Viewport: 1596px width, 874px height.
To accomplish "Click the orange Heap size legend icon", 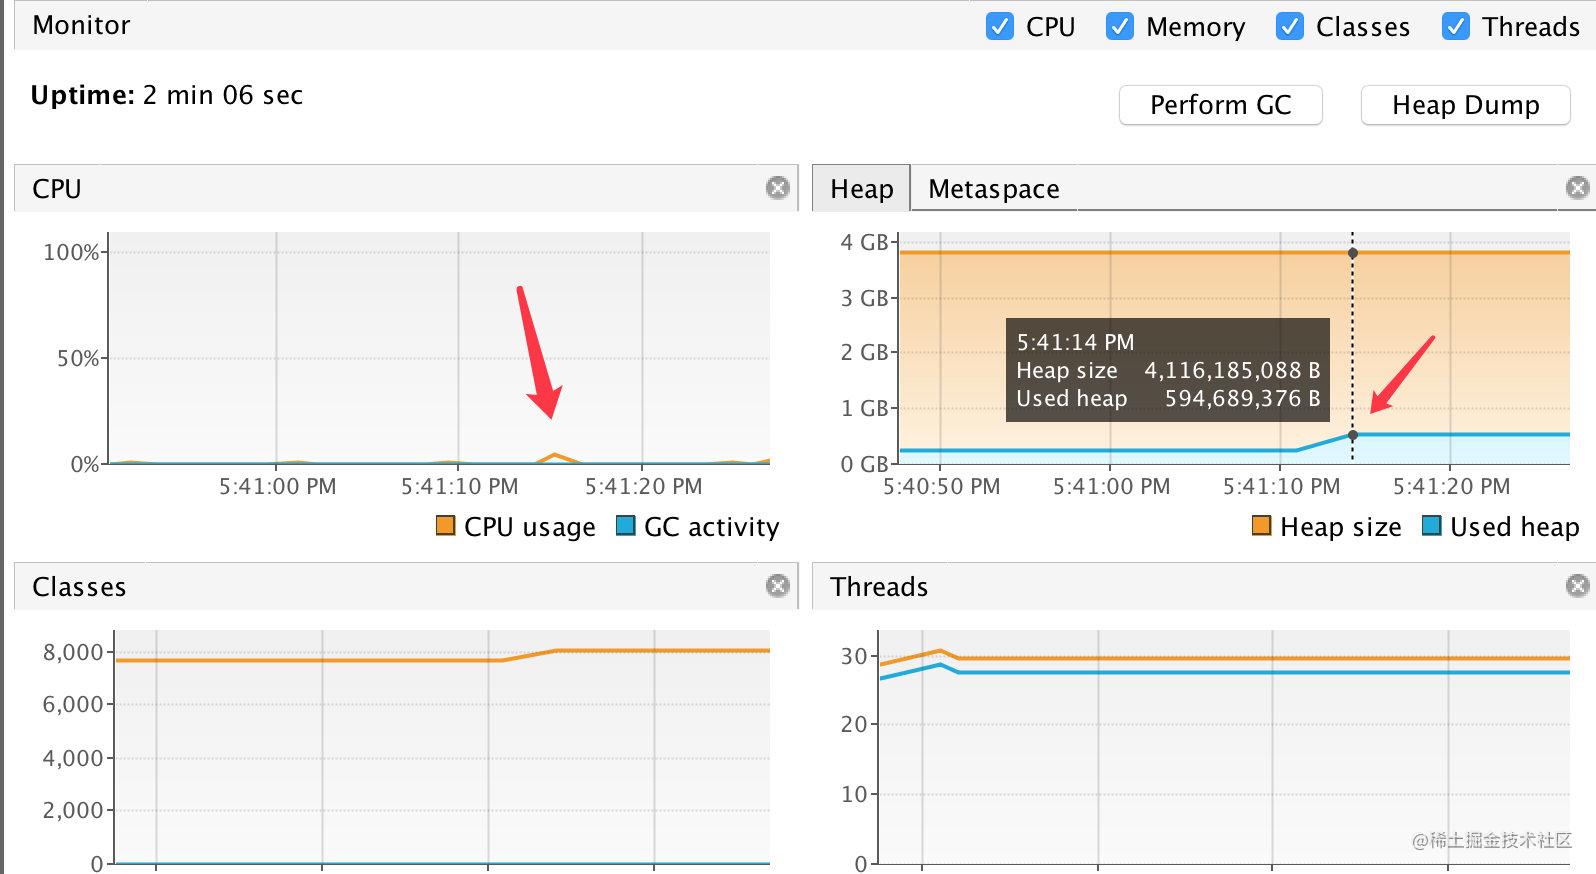I will coord(1262,526).
